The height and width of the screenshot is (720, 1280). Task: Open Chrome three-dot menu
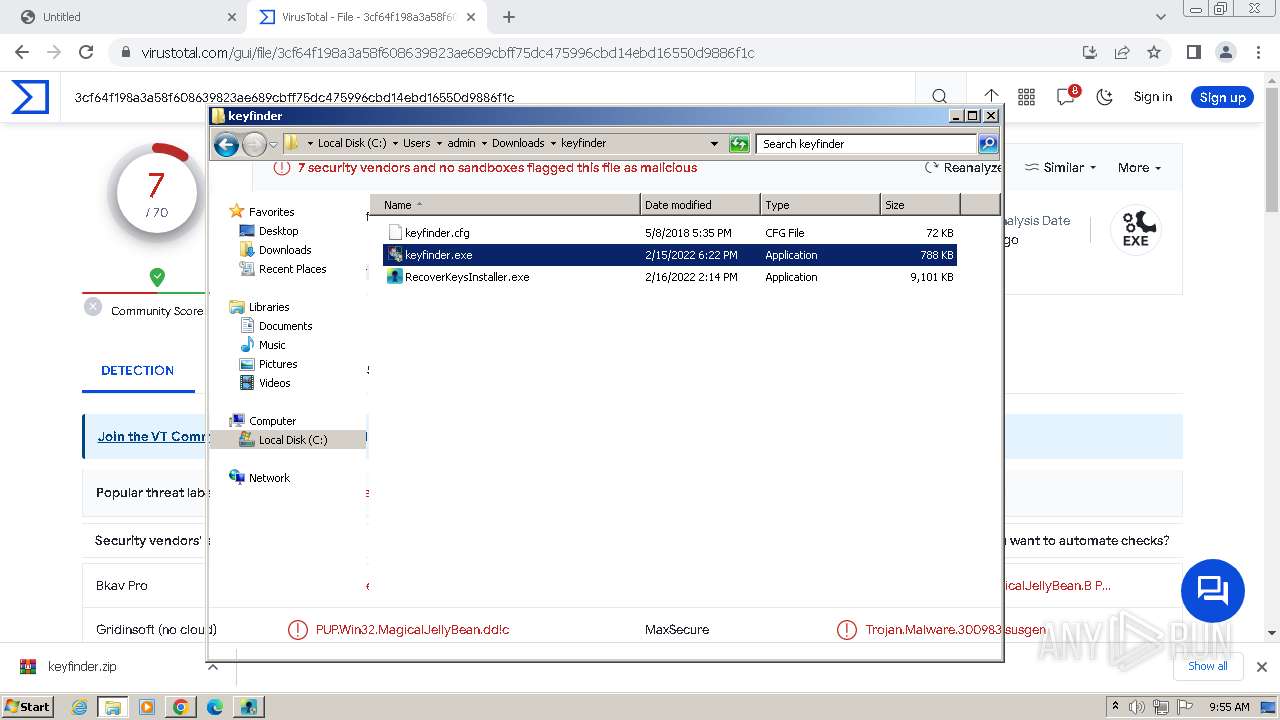pyautogui.click(x=1259, y=52)
